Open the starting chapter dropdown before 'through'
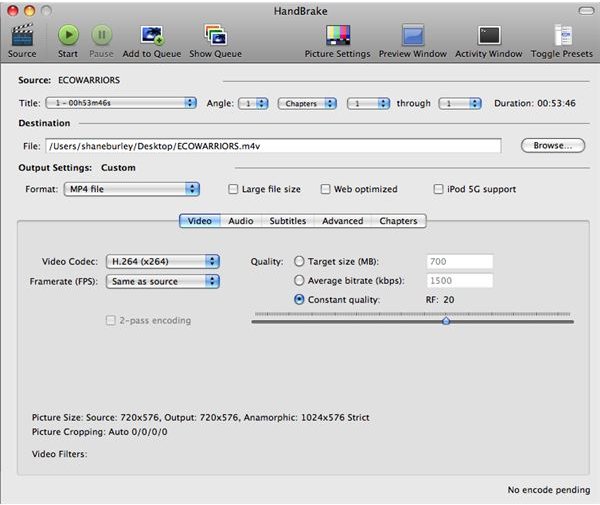This screenshot has height=505, width=600. click(368, 103)
